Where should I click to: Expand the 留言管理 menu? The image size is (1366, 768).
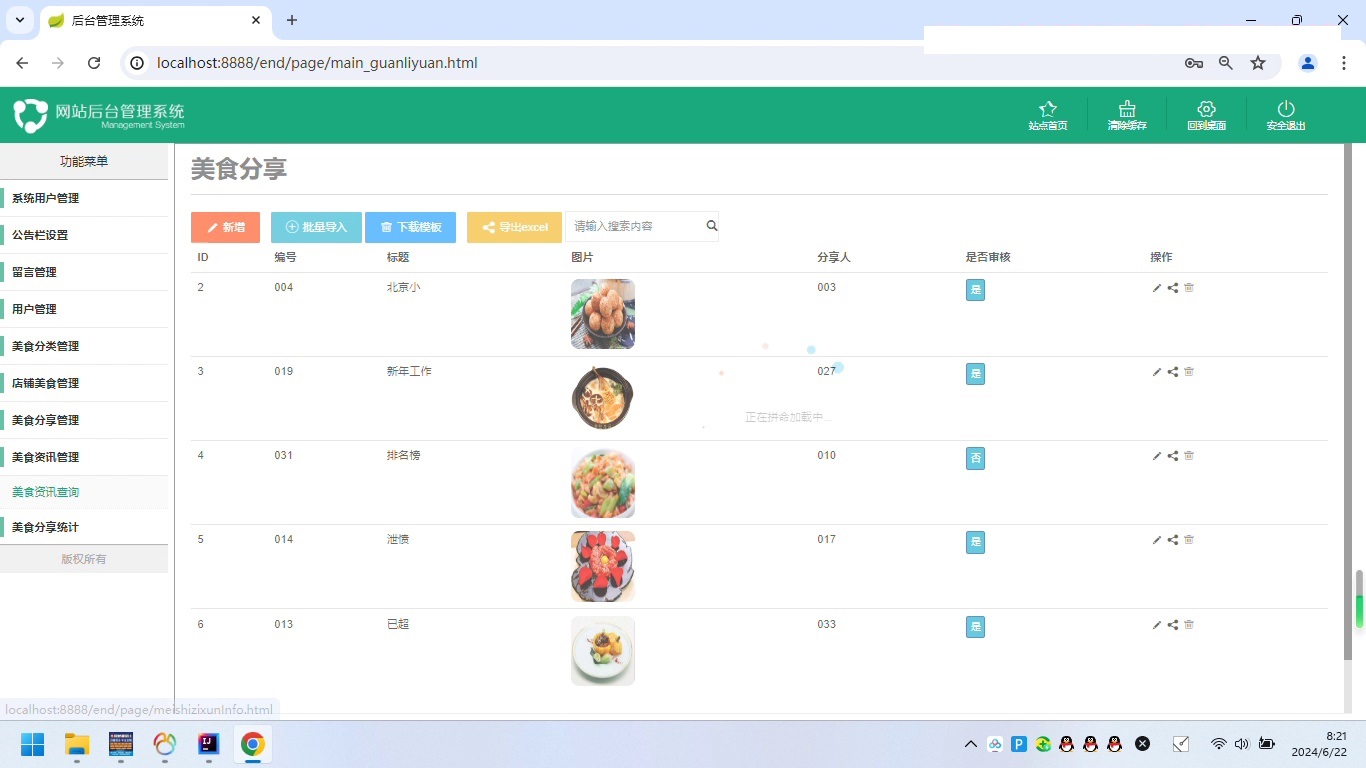tap(84, 272)
